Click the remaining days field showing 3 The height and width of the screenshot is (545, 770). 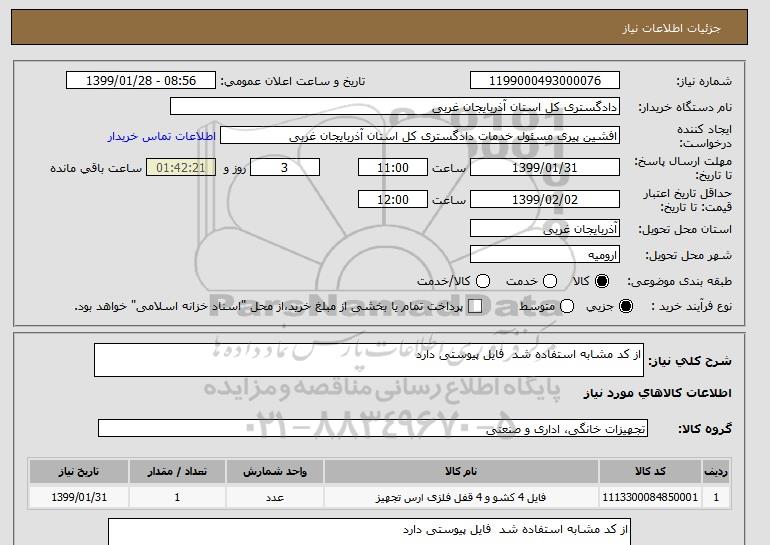click(285, 167)
